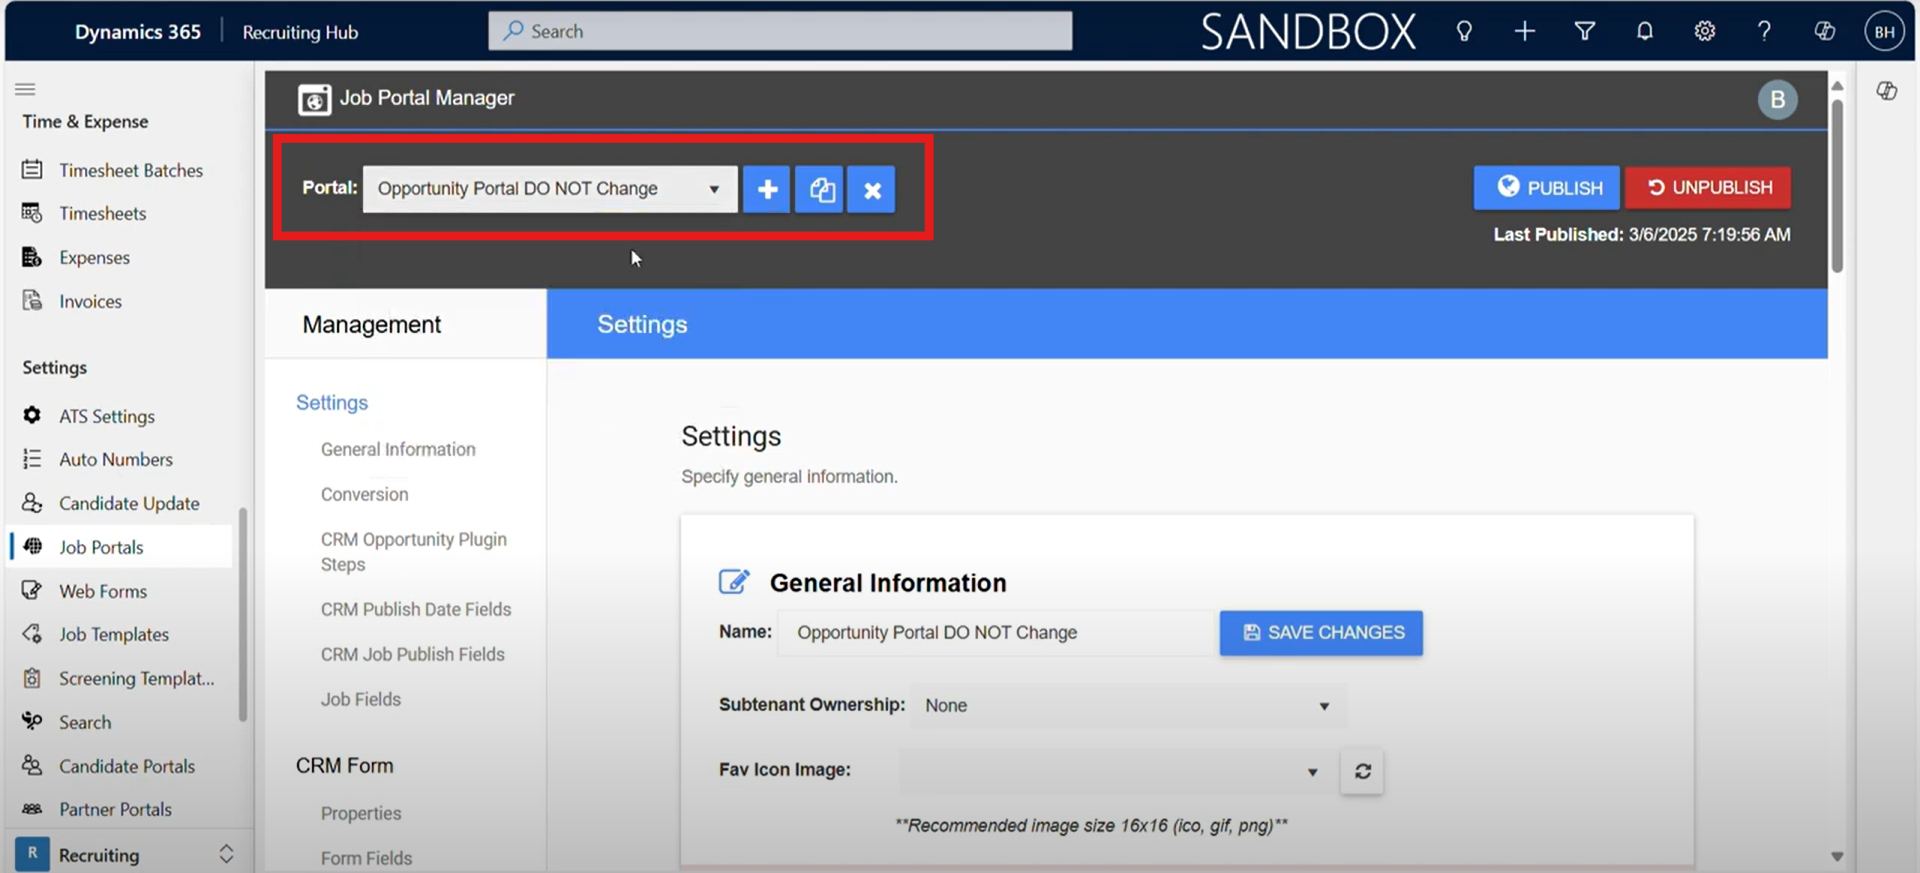This screenshot has width=1920, height=873.
Task: Click the "Last Published: 3/6/2025 7:19:56 AM" text
Action: point(1642,234)
